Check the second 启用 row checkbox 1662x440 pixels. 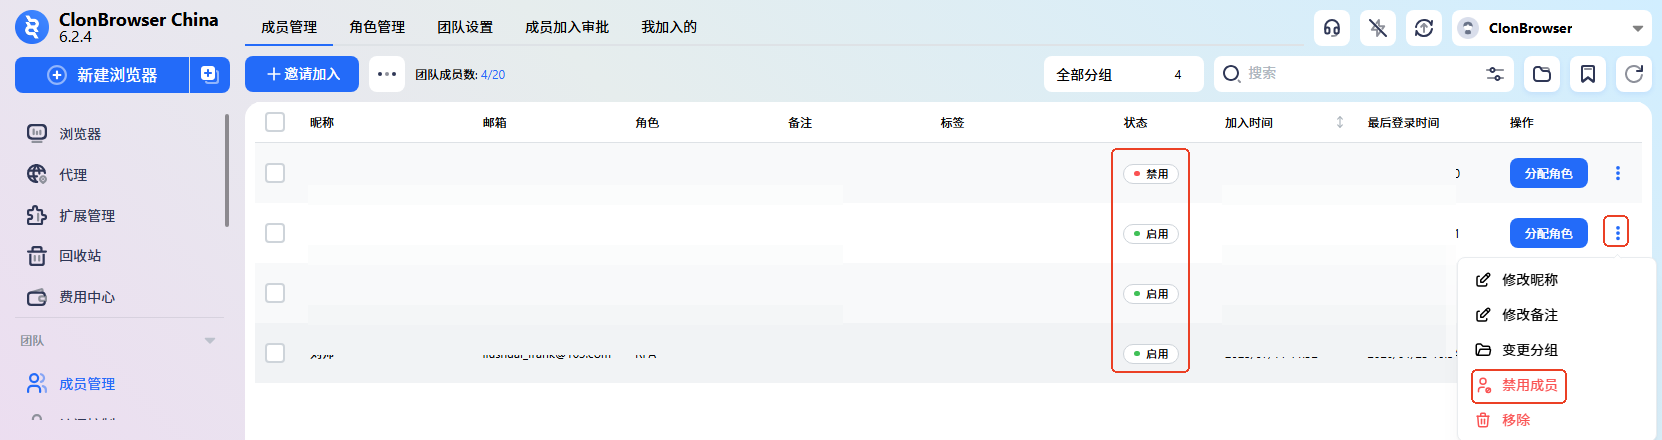click(x=275, y=293)
